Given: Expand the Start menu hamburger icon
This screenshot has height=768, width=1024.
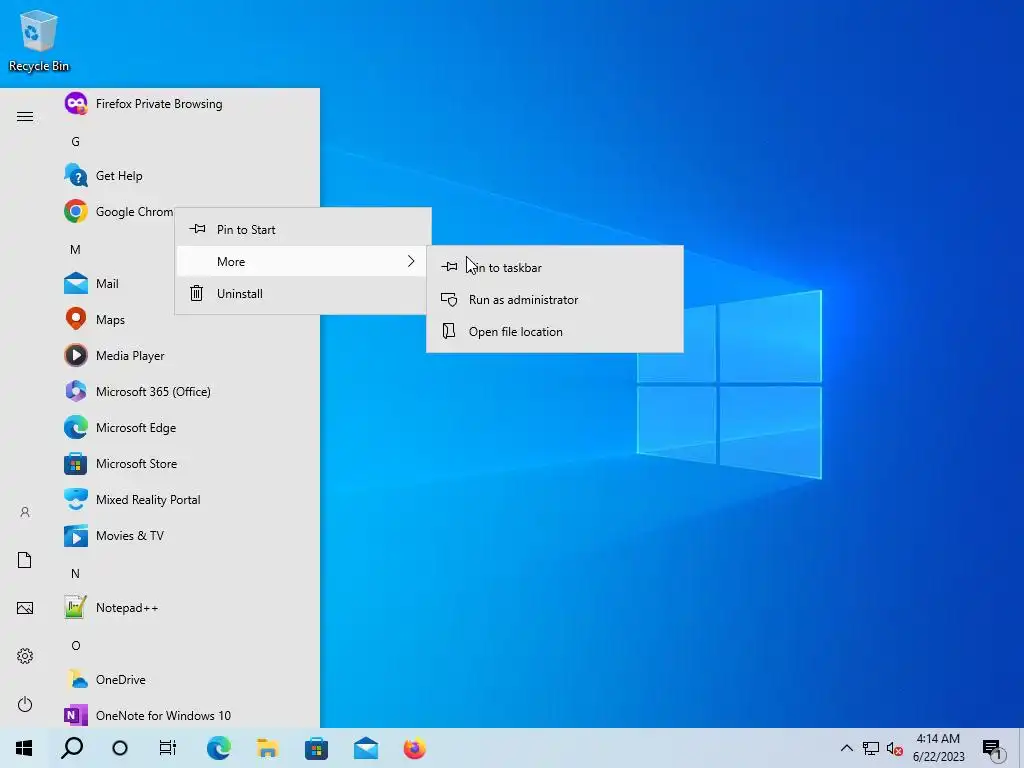Looking at the screenshot, I should (x=25, y=116).
